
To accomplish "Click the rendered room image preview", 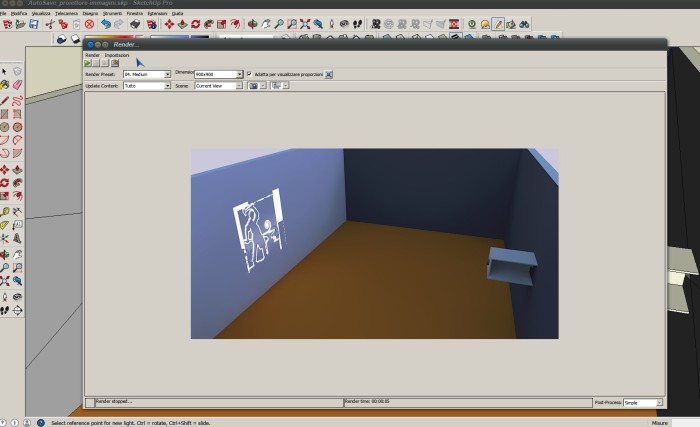I will (x=375, y=243).
